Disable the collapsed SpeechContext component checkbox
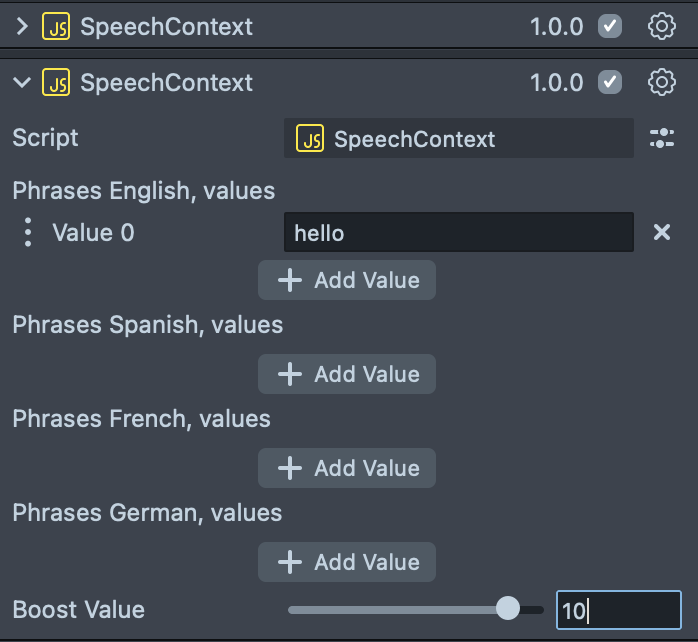 click(x=609, y=27)
